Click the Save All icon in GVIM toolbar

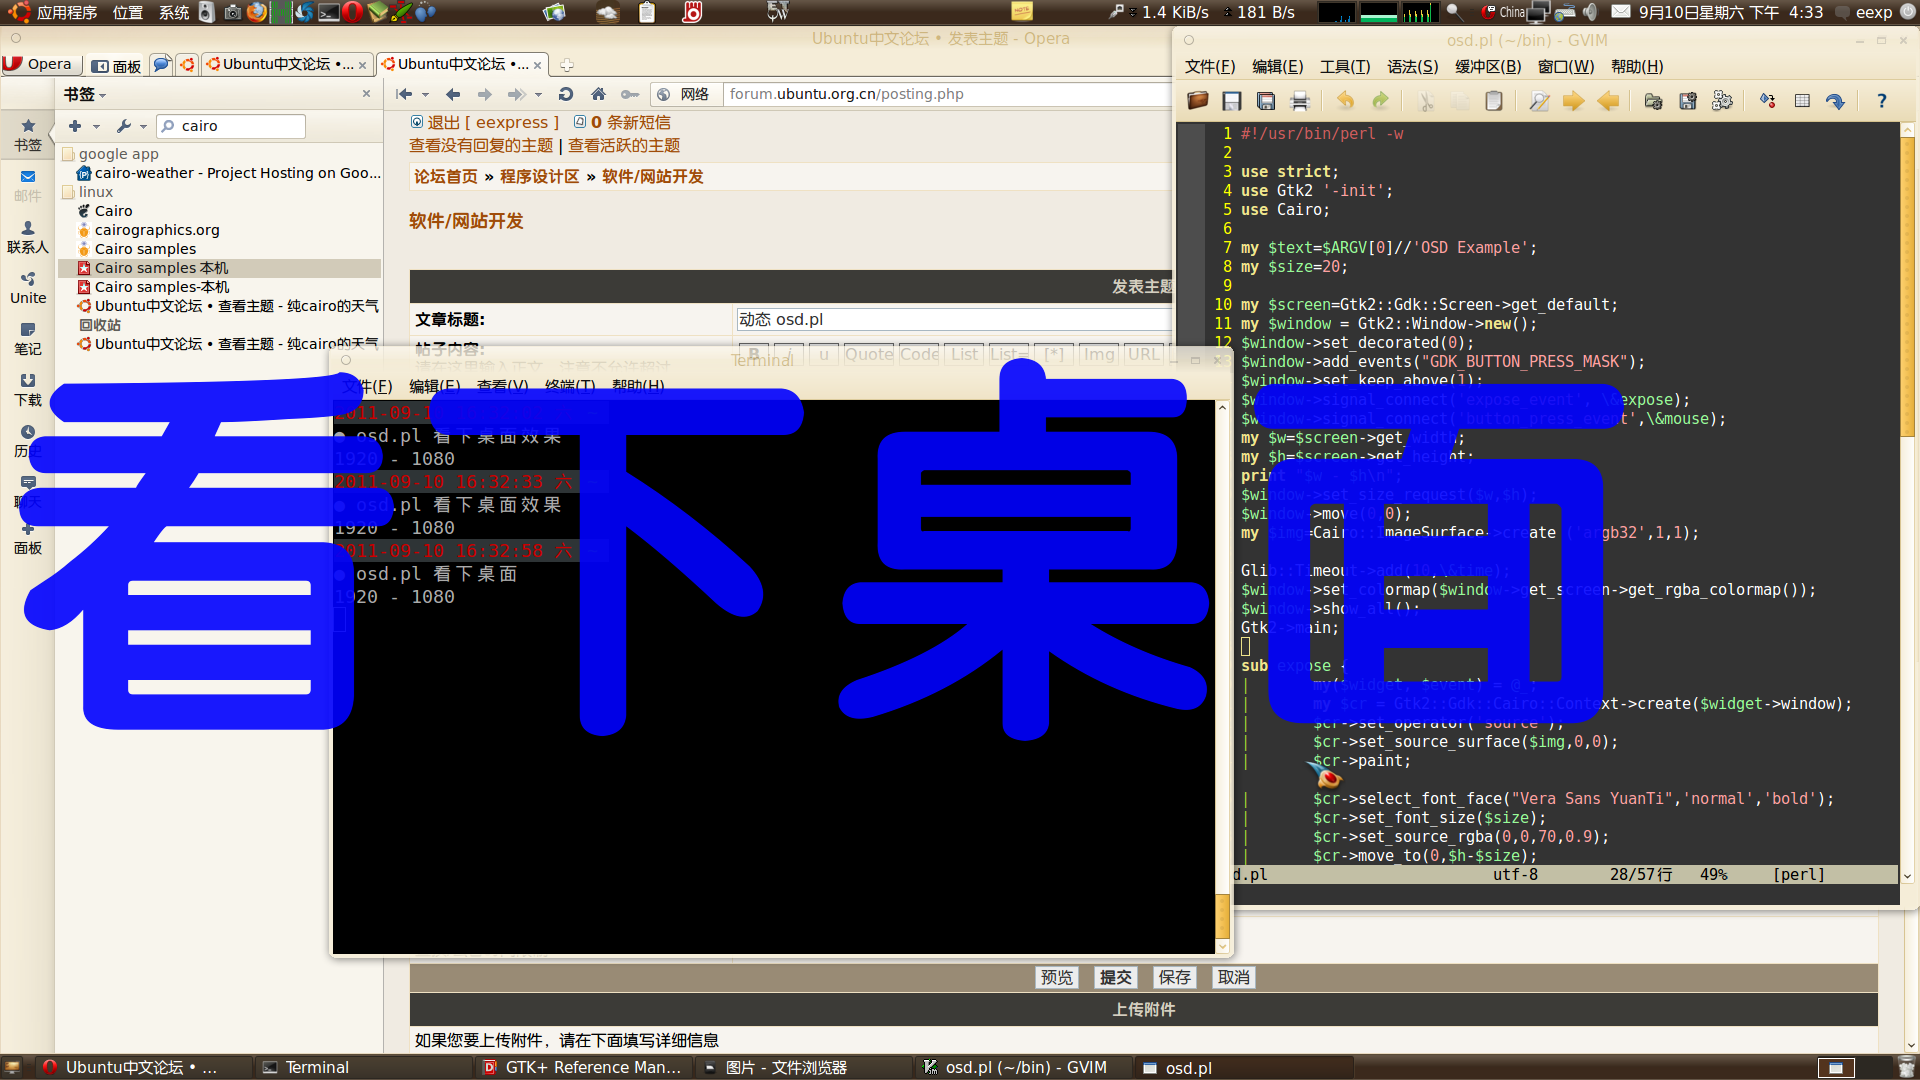(x=1266, y=101)
